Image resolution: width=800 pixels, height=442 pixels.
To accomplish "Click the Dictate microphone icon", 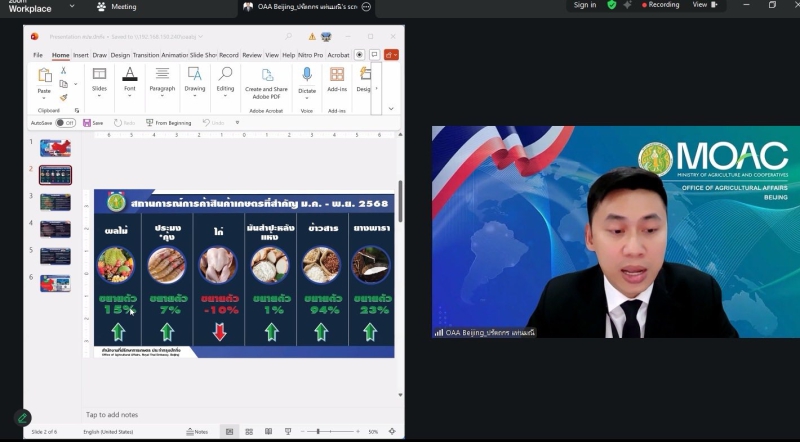I will tap(306, 75).
